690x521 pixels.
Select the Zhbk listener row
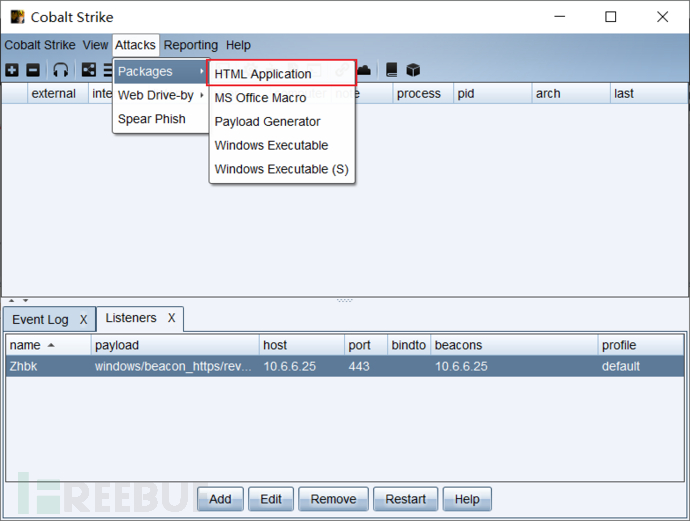(345, 366)
